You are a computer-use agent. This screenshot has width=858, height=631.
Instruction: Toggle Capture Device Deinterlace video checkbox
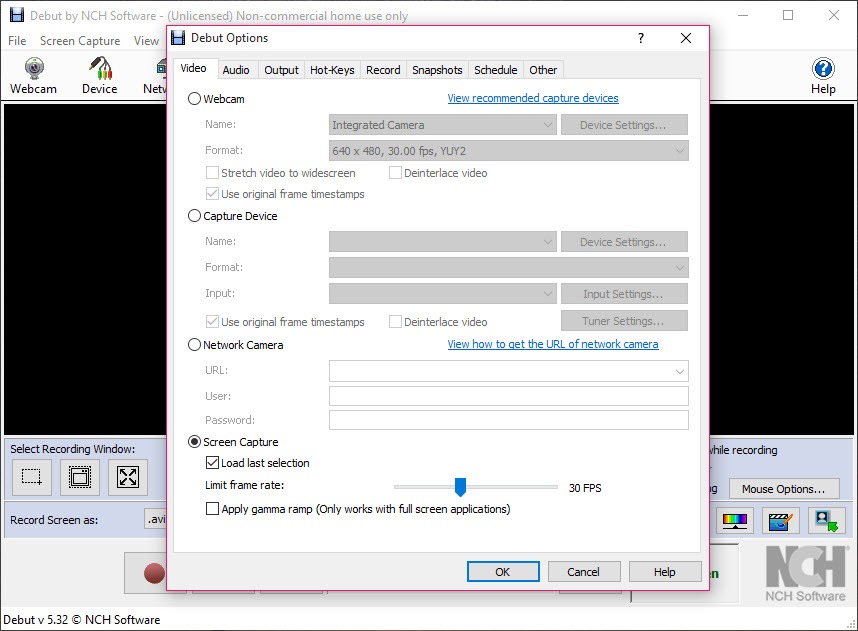395,322
